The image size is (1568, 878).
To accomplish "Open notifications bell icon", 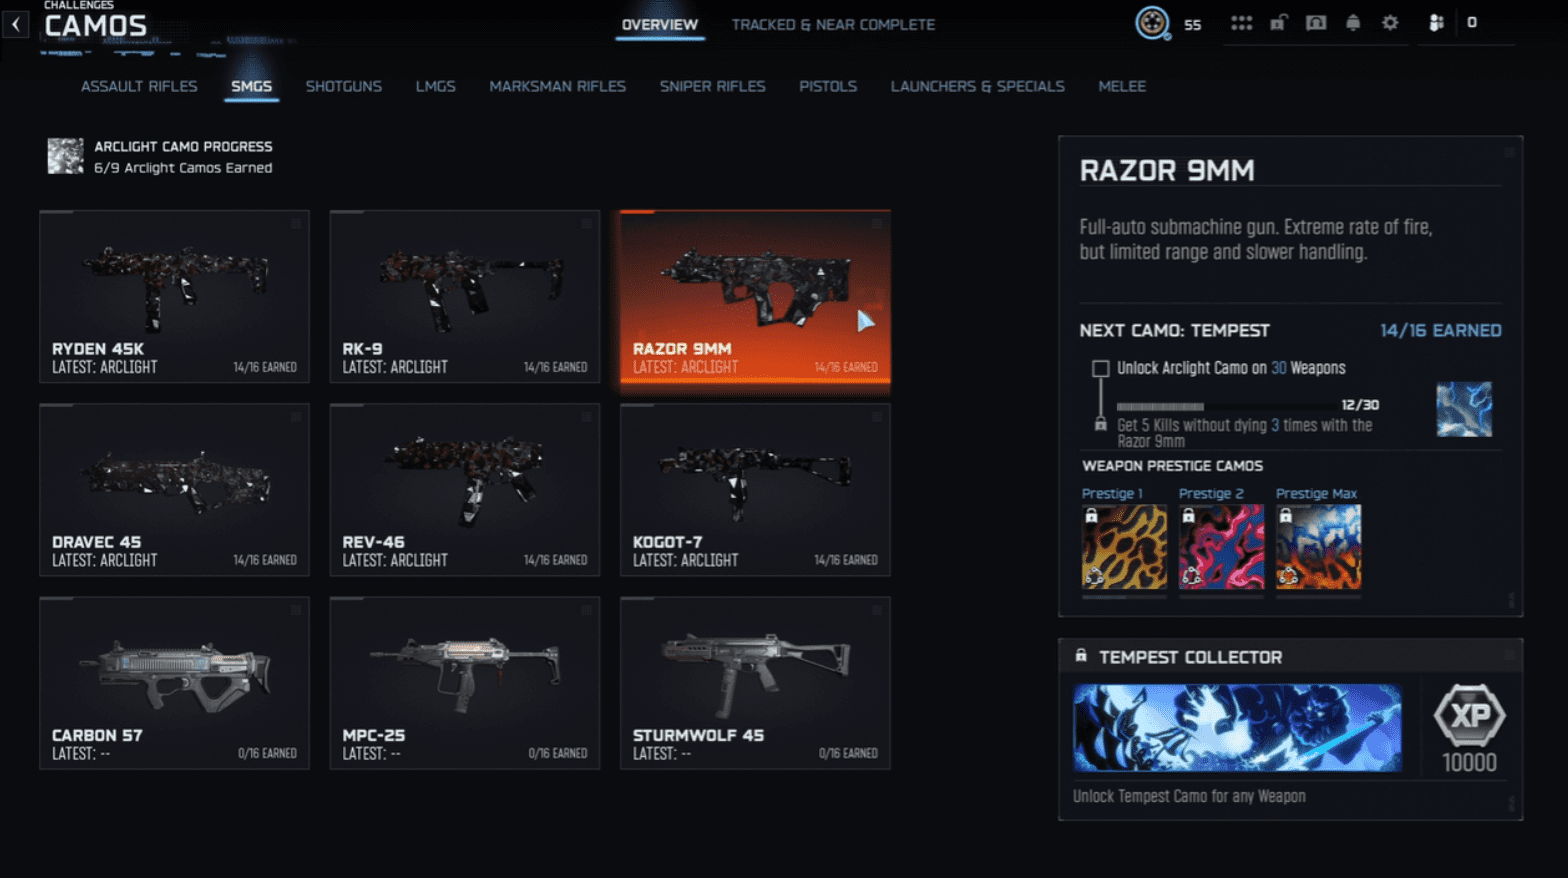I will 1353,23.
